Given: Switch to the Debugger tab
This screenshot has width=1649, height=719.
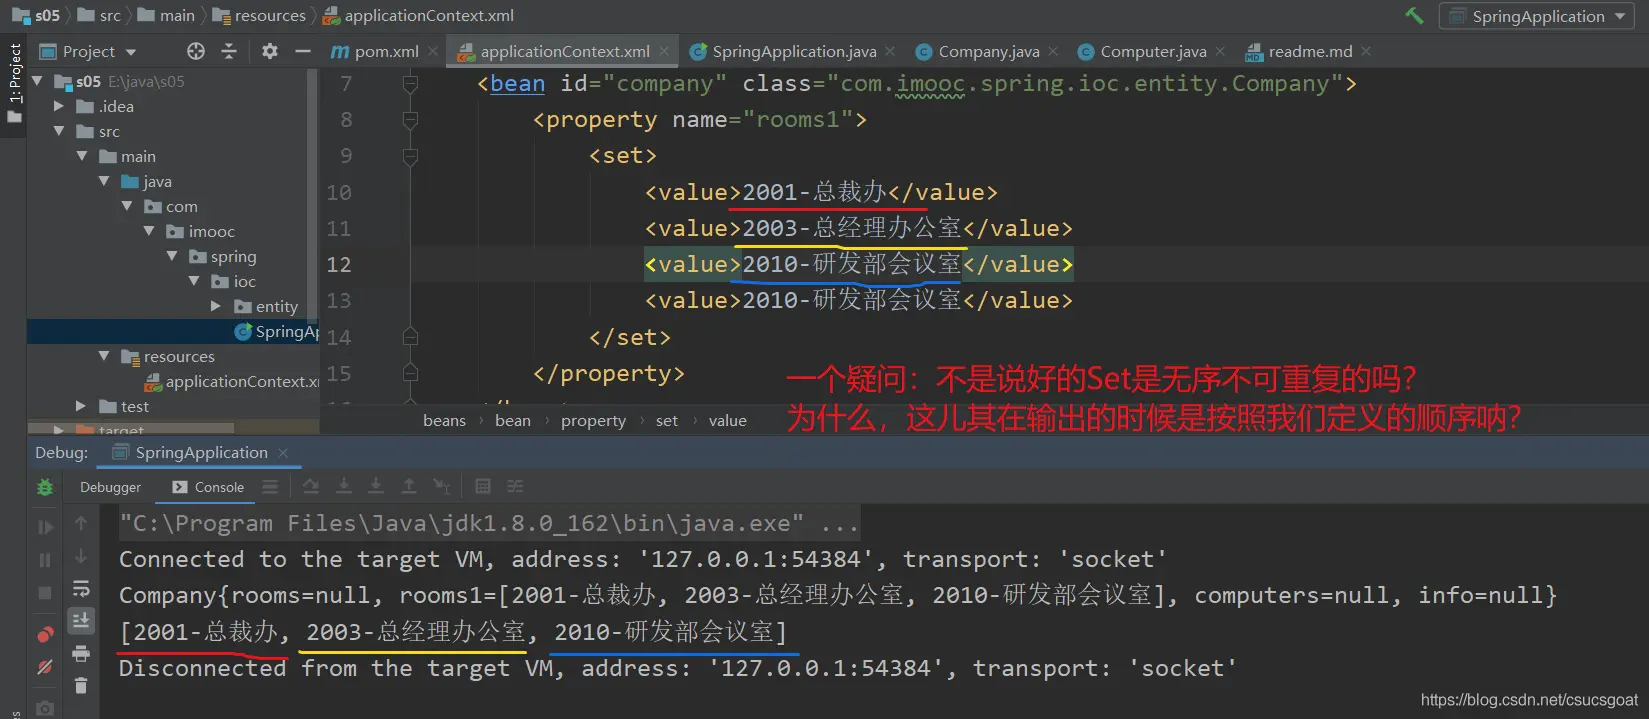Looking at the screenshot, I should click(x=111, y=487).
